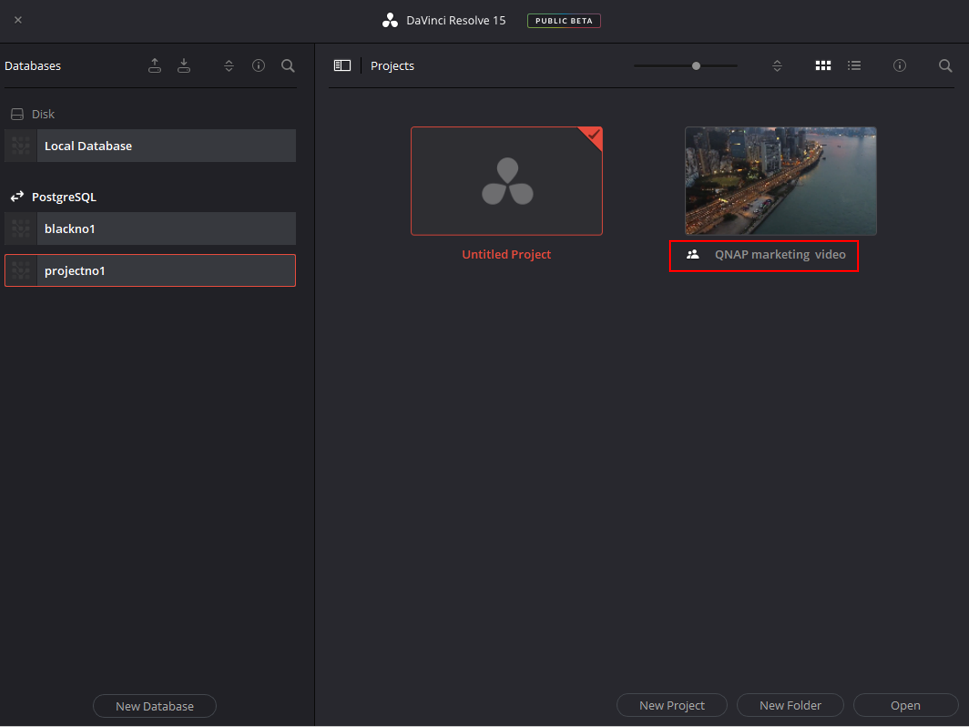The width and height of the screenshot is (969, 727).
Task: Click the DaVinci Resolve logo icon in title
Action: (390, 20)
